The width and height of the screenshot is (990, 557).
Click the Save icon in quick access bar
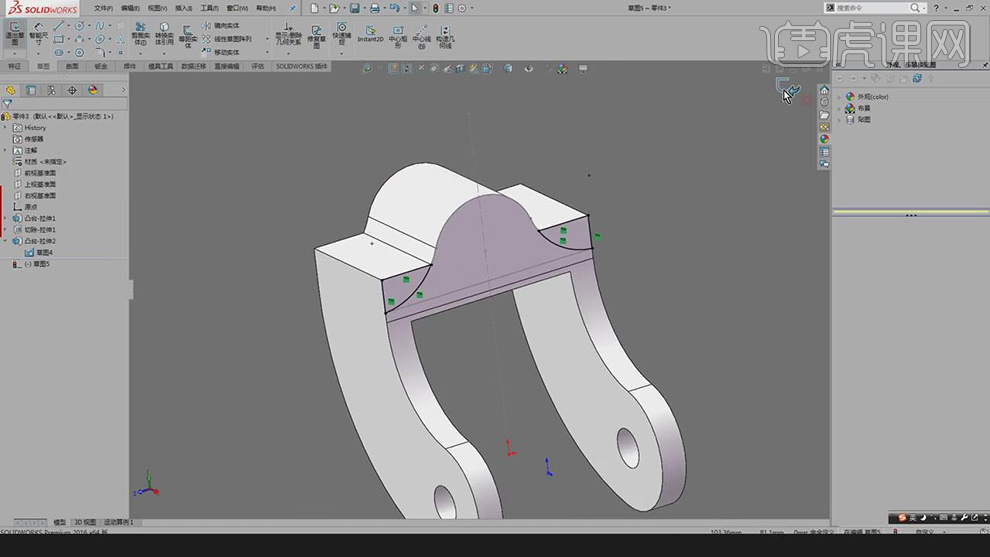pyautogui.click(x=355, y=8)
